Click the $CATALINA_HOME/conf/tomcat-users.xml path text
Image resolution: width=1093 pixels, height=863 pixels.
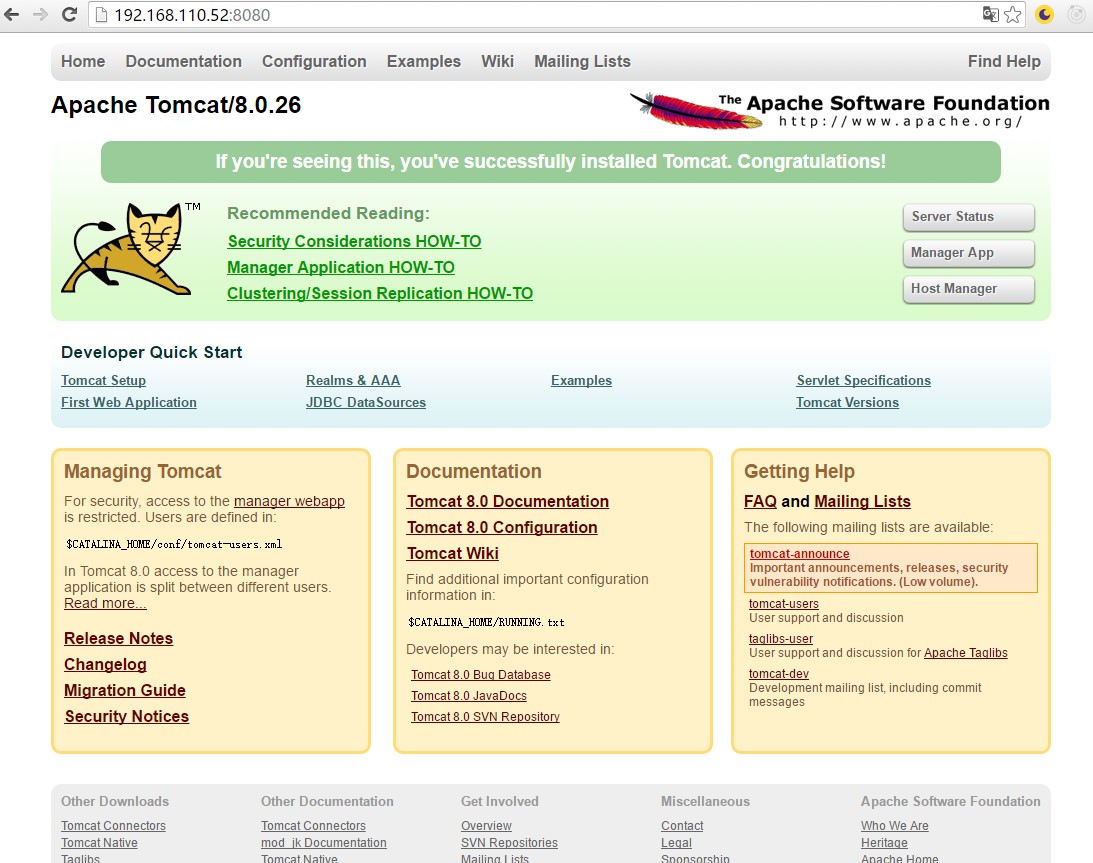coord(174,544)
